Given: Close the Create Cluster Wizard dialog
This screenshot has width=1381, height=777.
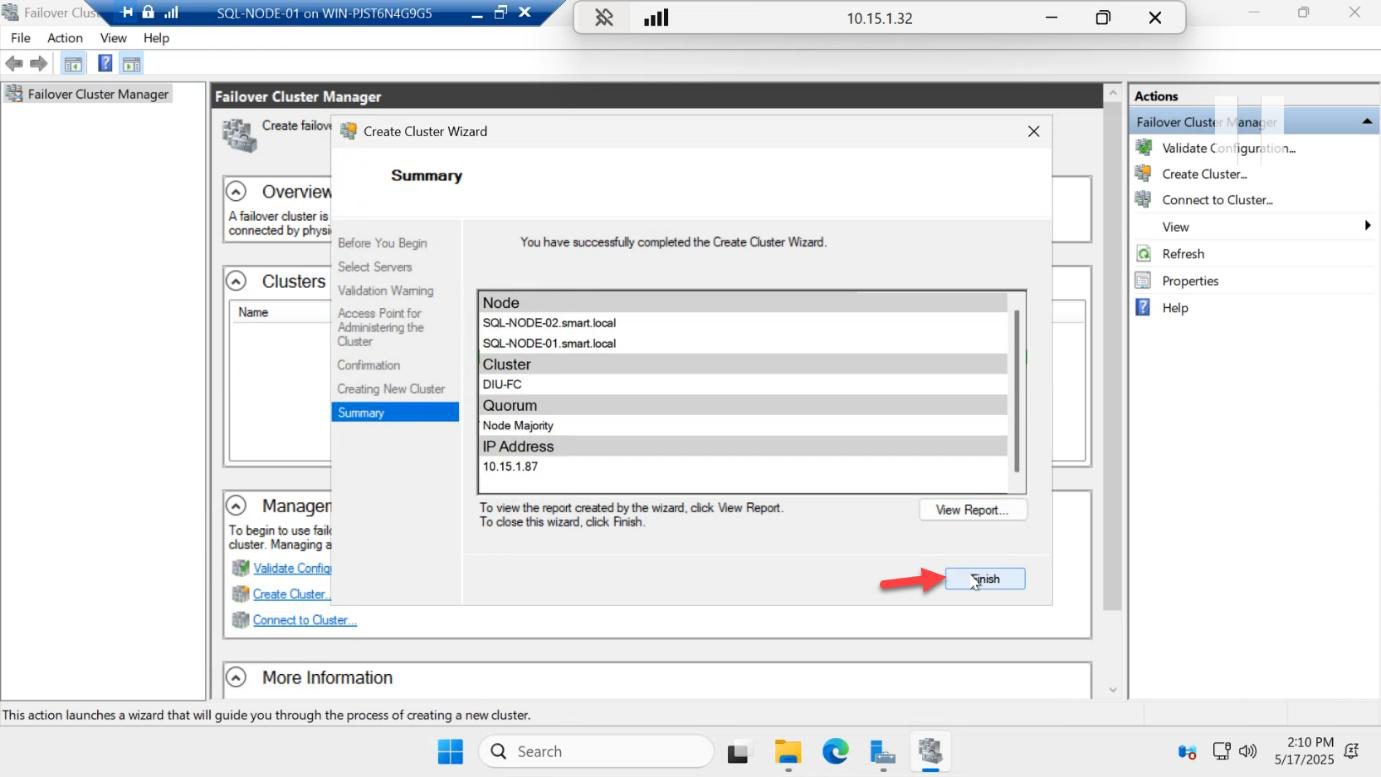Looking at the screenshot, I should click(x=1034, y=131).
